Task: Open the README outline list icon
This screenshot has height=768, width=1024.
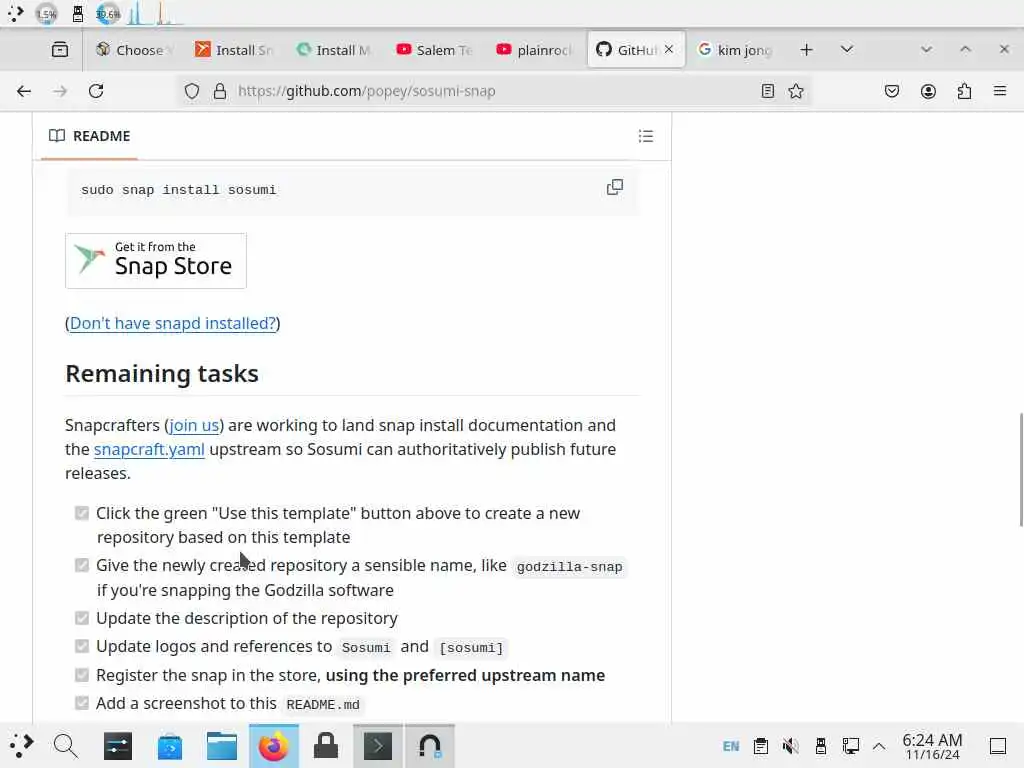Action: coord(646,136)
